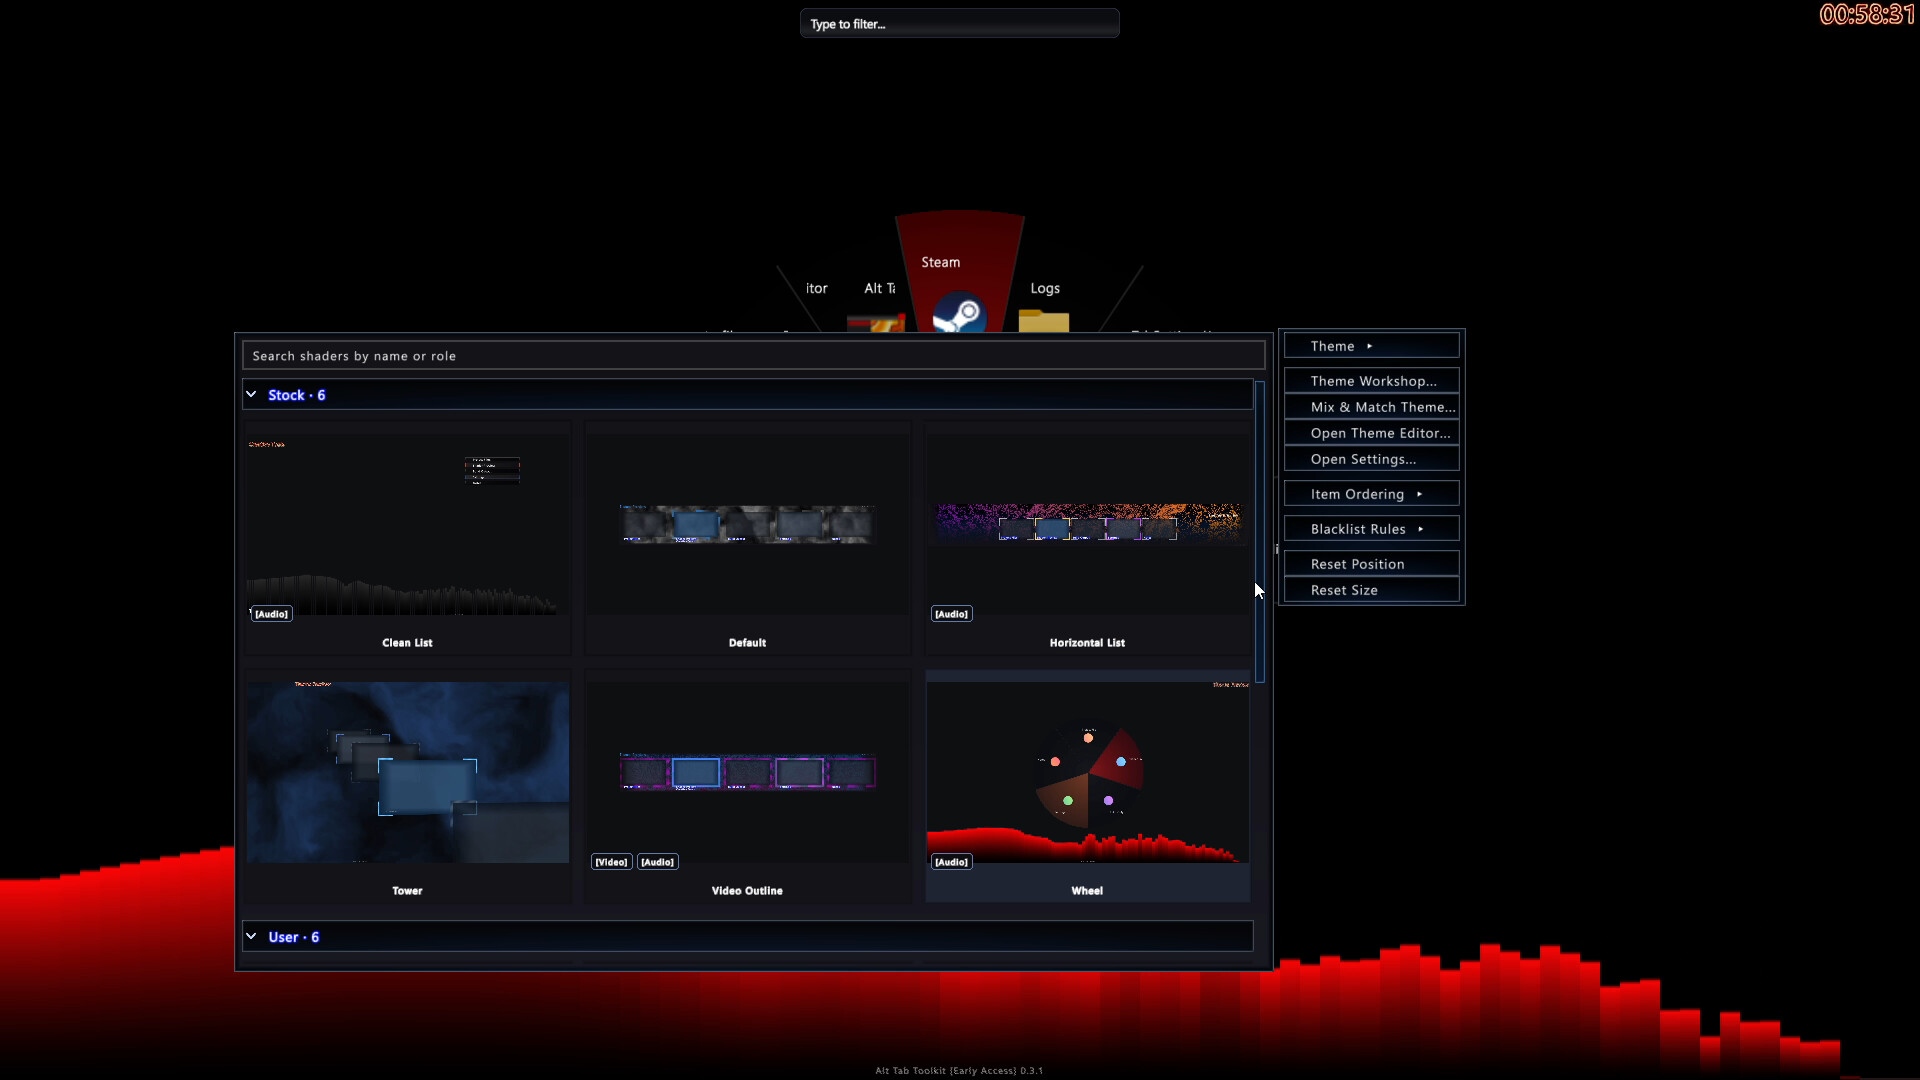Image resolution: width=1920 pixels, height=1080 pixels.
Task: Click the Stock · 6 section title
Action: click(296, 395)
